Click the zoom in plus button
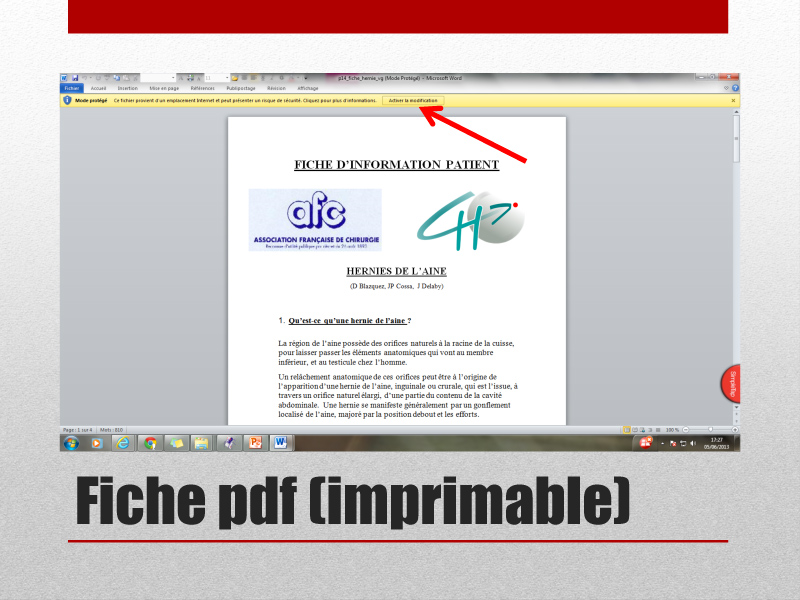 (x=735, y=430)
